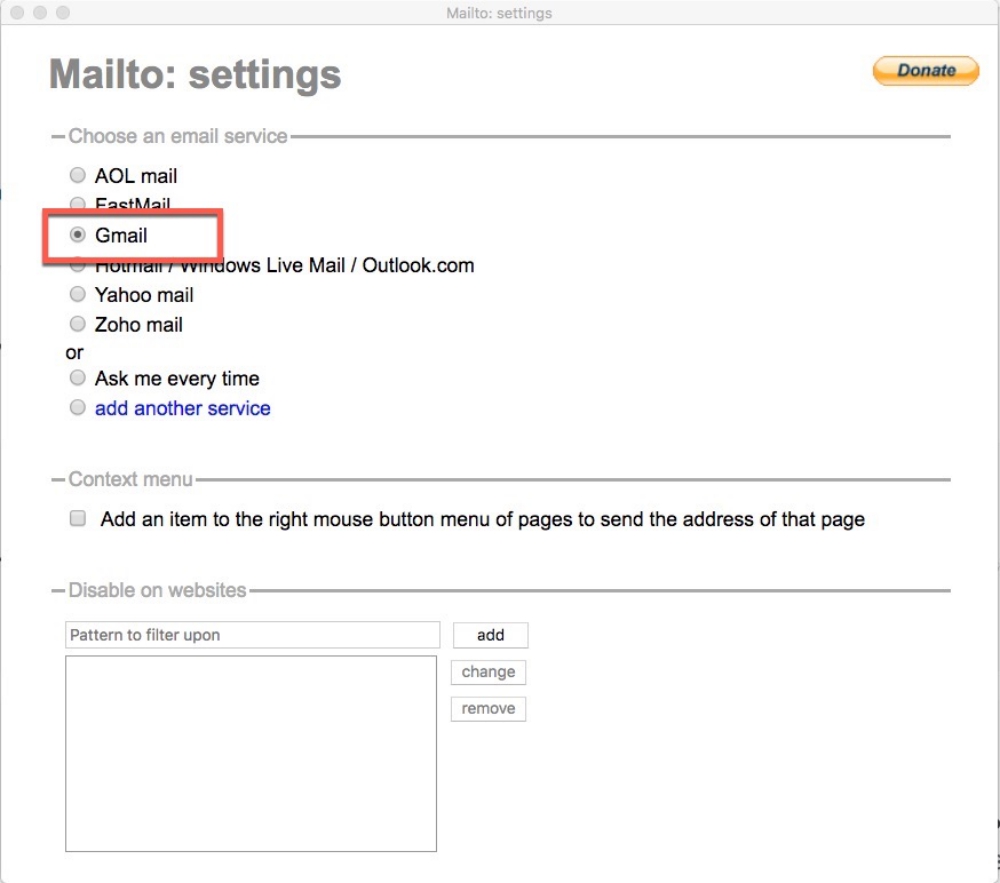Click inside the disabled websites list box
This screenshot has width=1000, height=883.
tap(251, 753)
